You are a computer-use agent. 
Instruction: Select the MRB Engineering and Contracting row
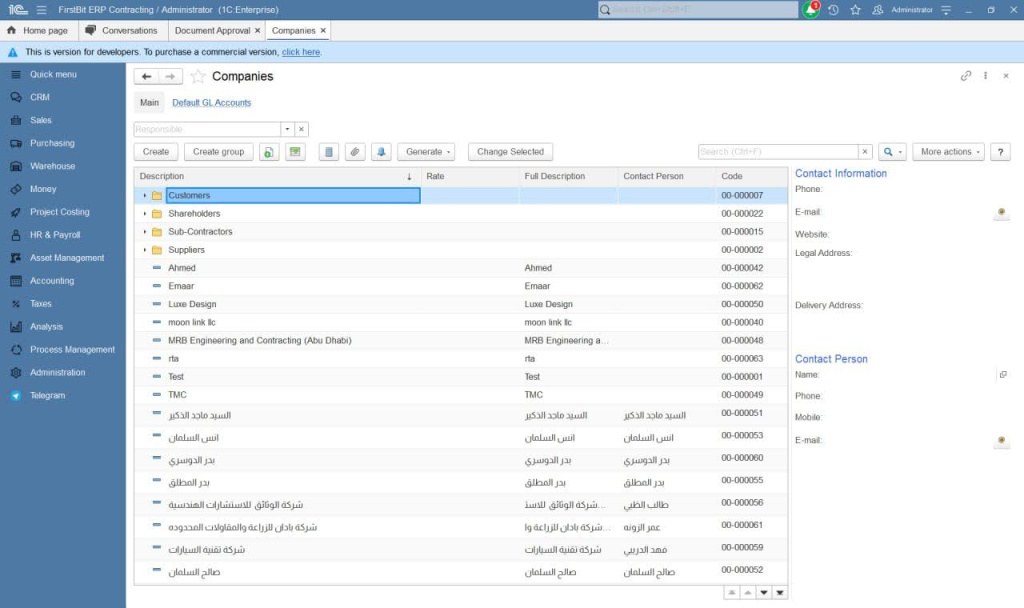point(460,341)
